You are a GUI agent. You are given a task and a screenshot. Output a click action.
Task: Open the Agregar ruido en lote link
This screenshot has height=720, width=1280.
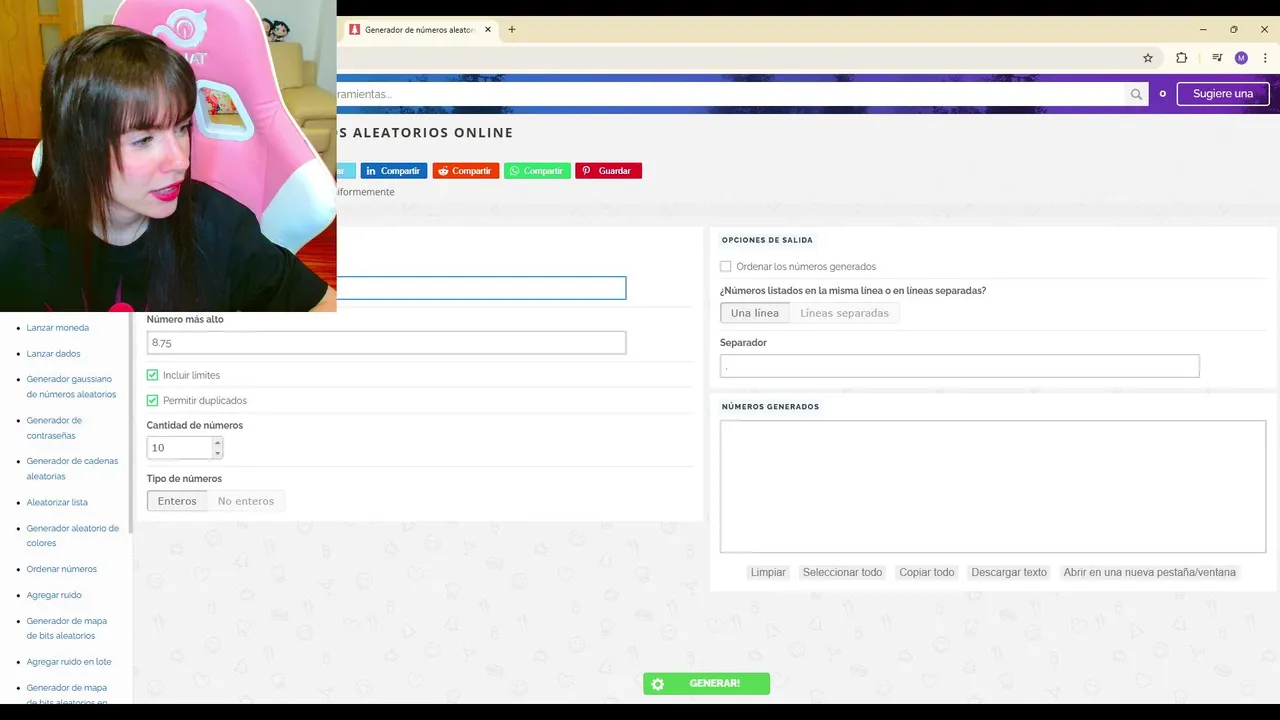pyautogui.click(x=69, y=662)
